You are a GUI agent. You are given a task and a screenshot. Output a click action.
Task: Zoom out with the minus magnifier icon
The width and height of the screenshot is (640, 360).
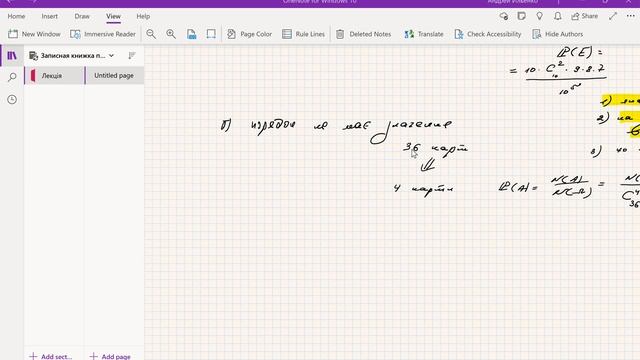(x=151, y=34)
